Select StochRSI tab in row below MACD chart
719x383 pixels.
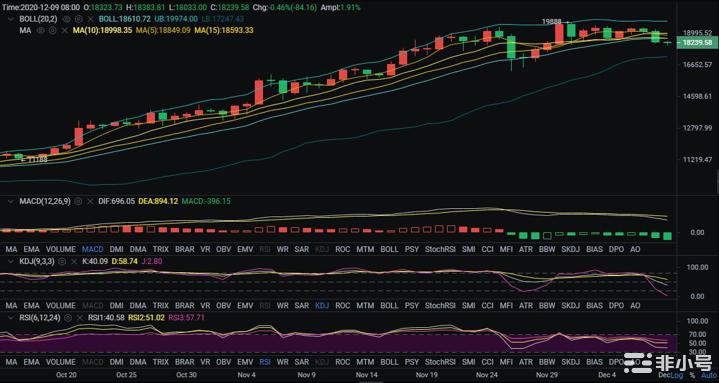coord(440,250)
